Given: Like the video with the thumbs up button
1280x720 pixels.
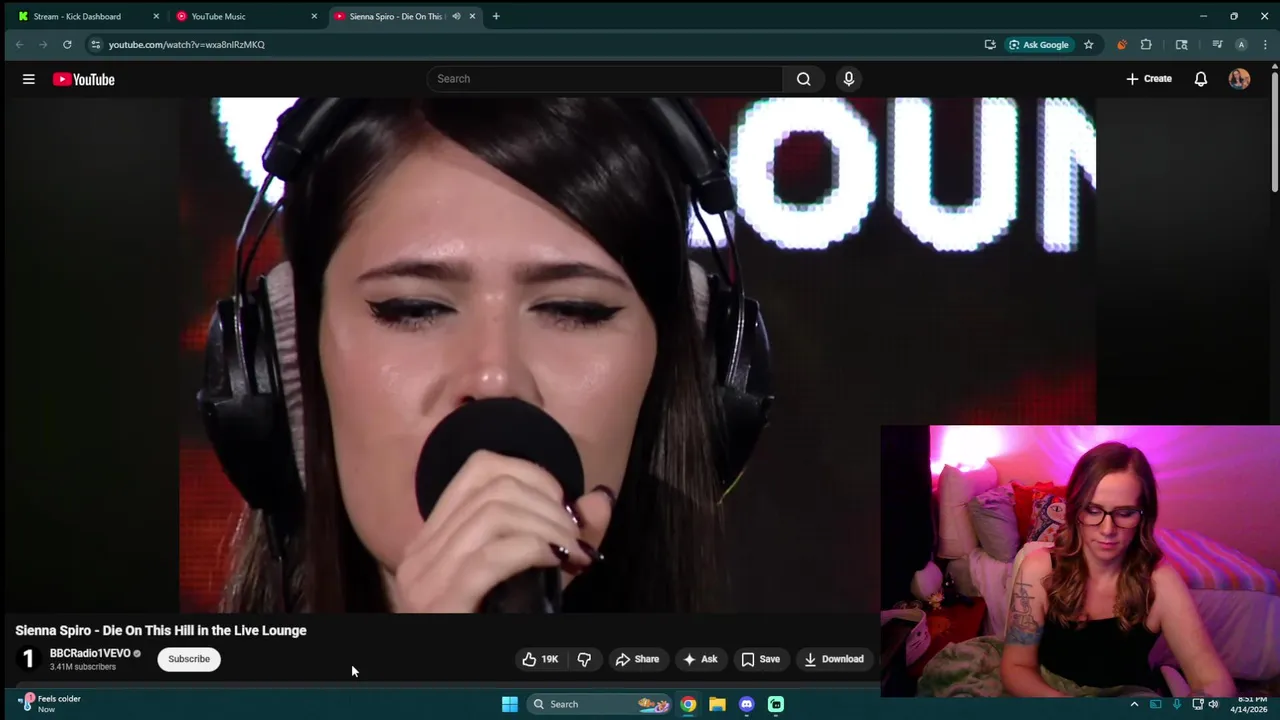Looking at the screenshot, I should coord(540,659).
